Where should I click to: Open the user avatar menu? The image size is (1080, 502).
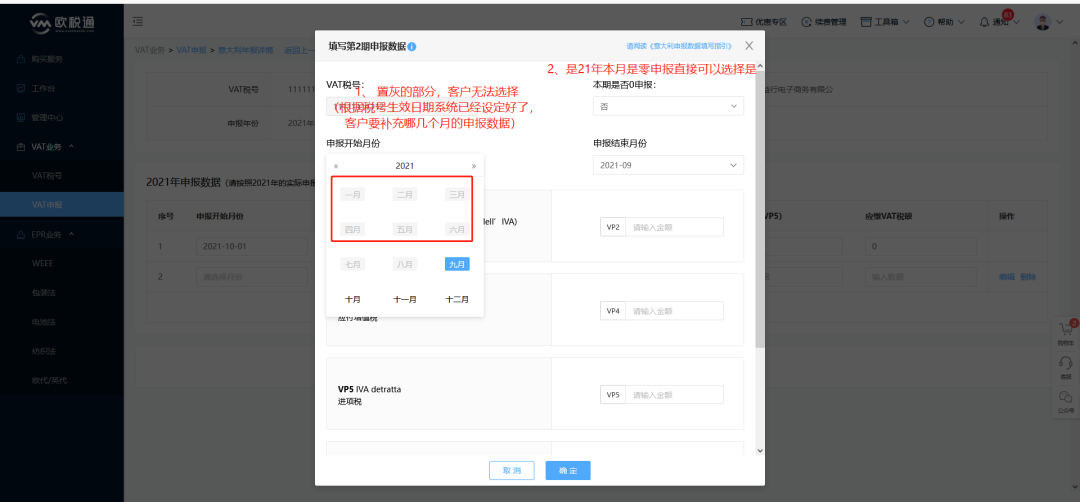point(1048,22)
